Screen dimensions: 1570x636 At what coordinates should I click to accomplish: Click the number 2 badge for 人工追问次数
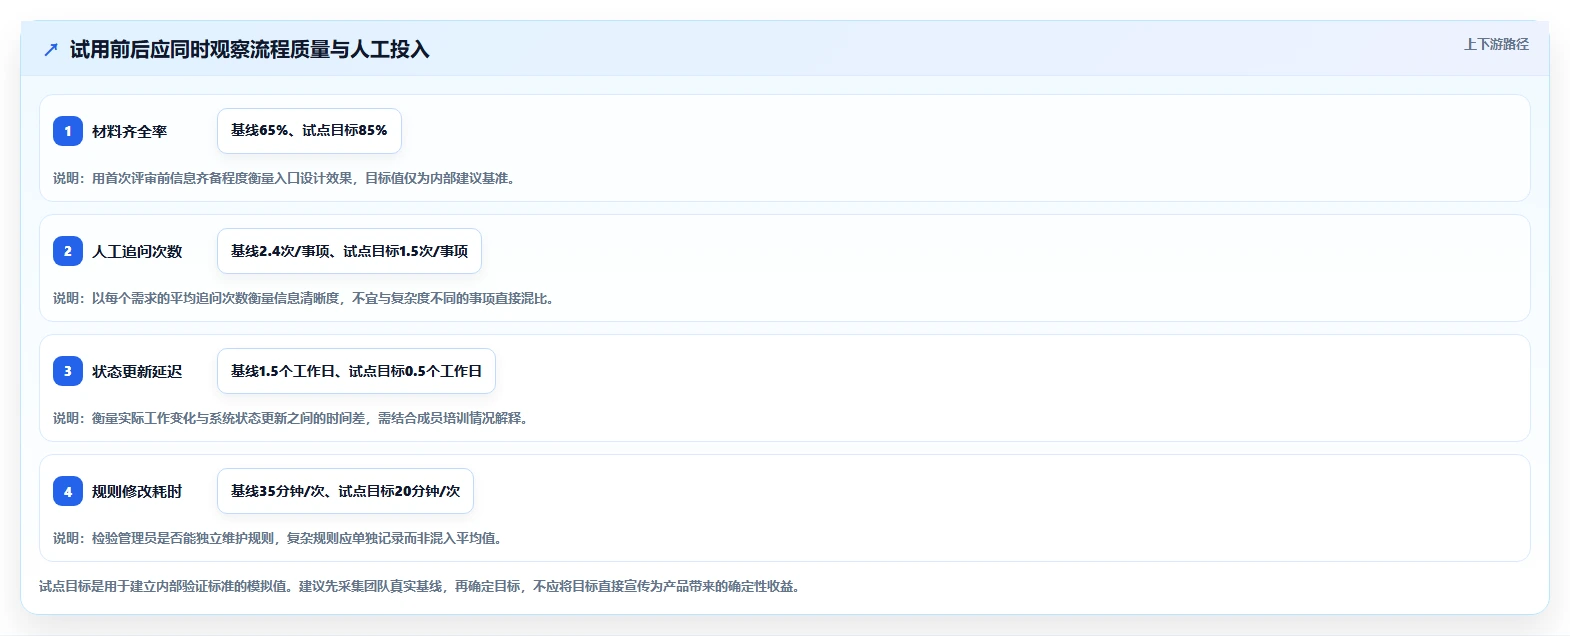click(x=68, y=251)
